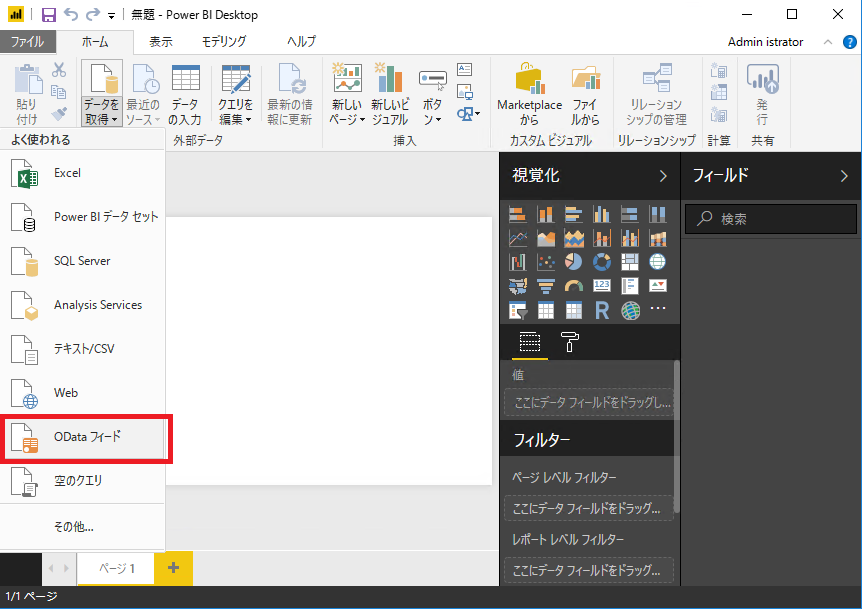This screenshot has height=609, width=862.
Task: Click the format painter brush icon
Action: point(59,114)
